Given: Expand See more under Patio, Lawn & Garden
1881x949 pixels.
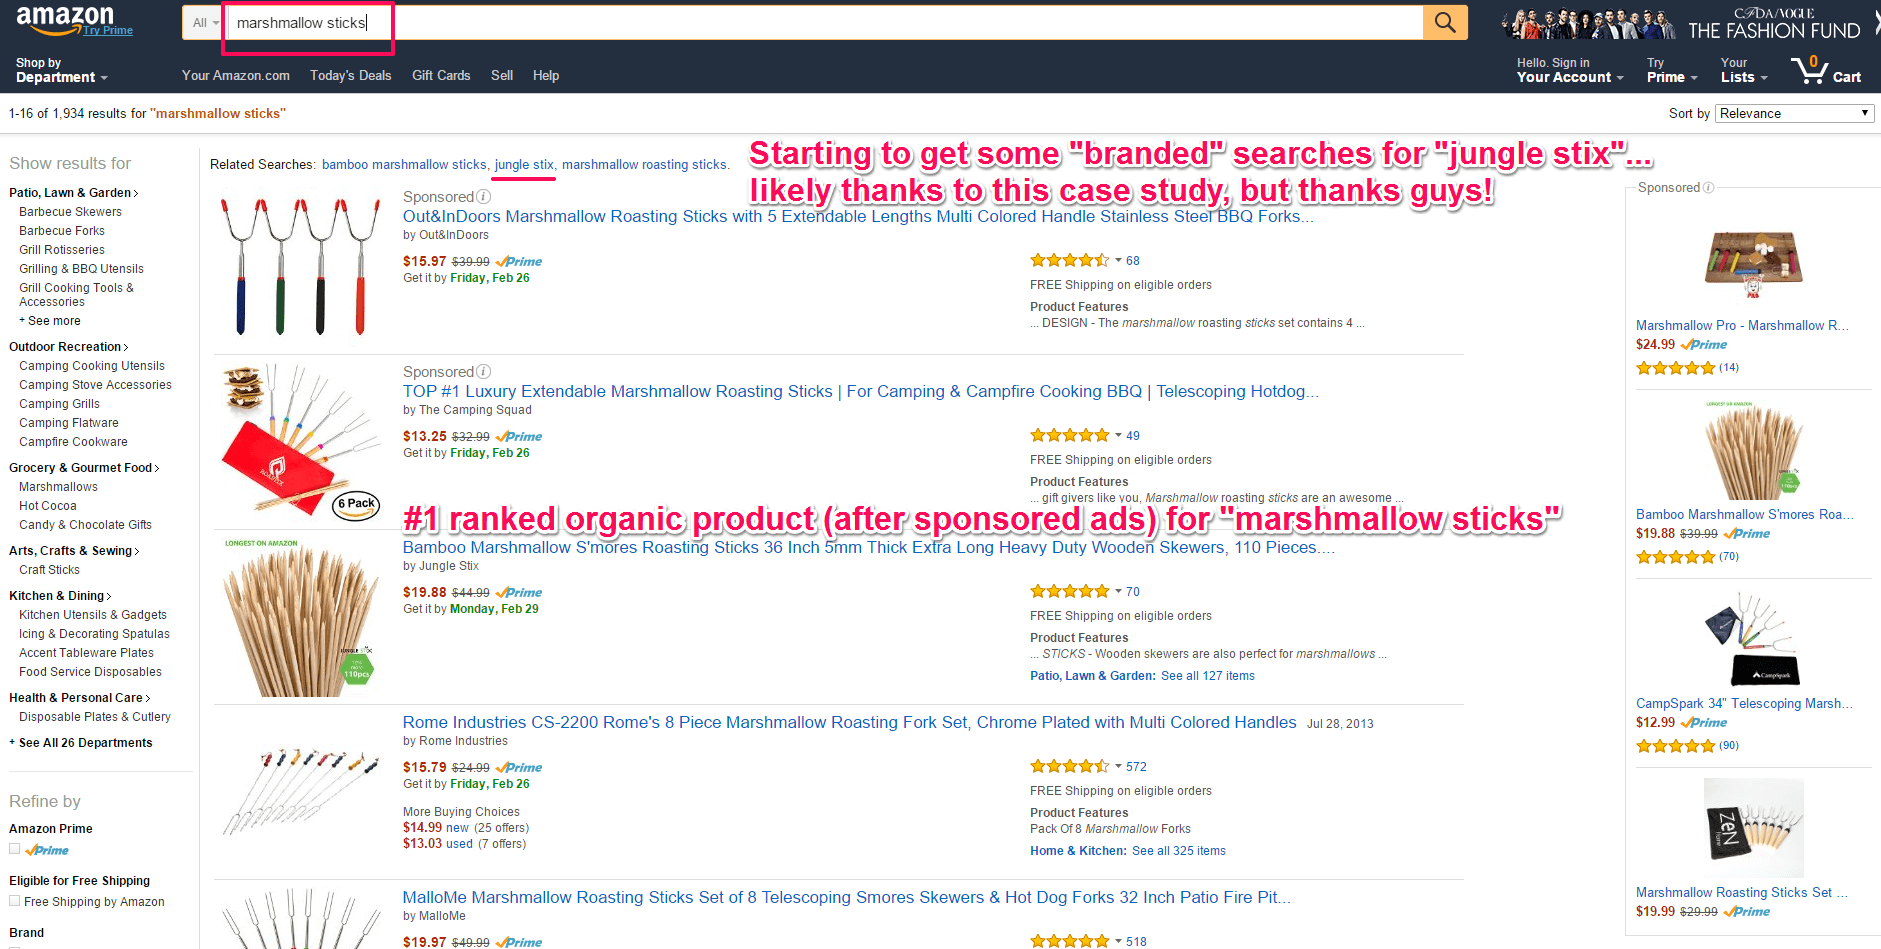Looking at the screenshot, I should [x=50, y=321].
